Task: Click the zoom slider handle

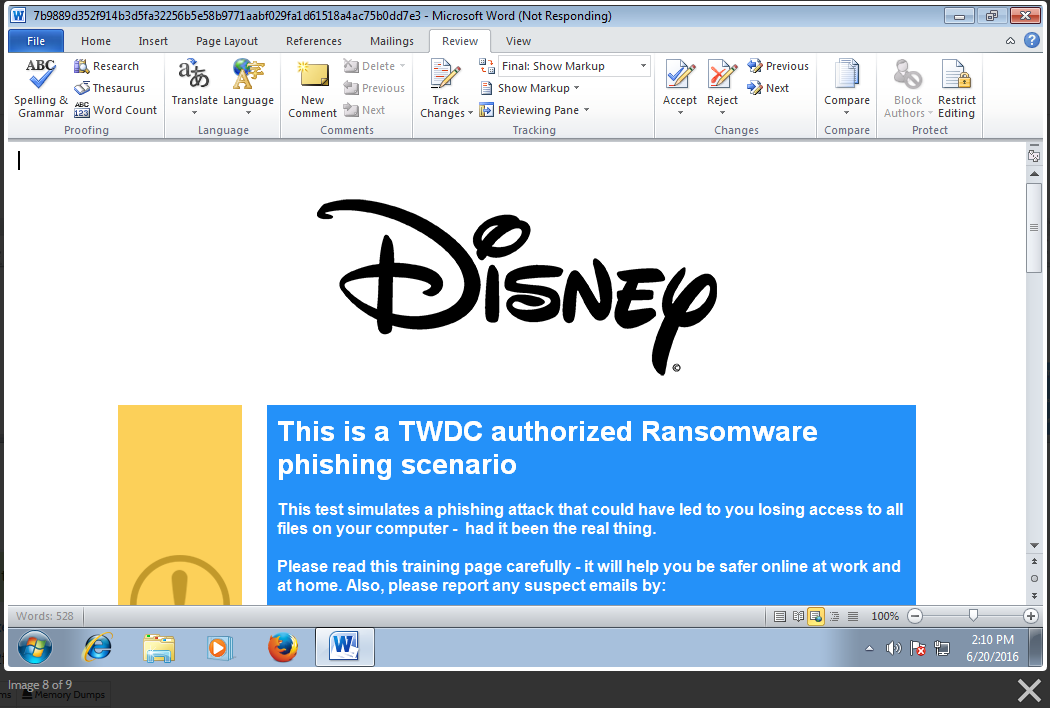Action: click(973, 616)
